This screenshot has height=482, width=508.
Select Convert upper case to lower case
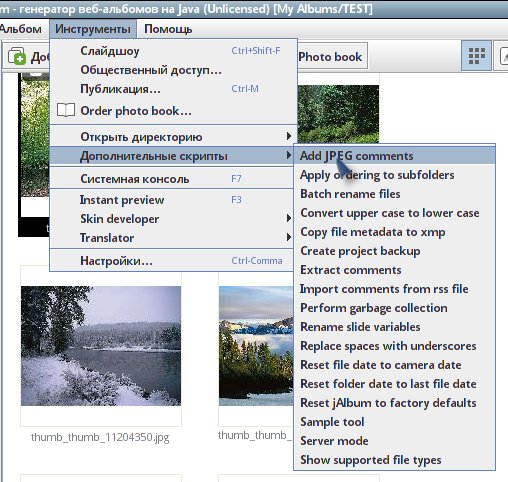[x=394, y=213]
